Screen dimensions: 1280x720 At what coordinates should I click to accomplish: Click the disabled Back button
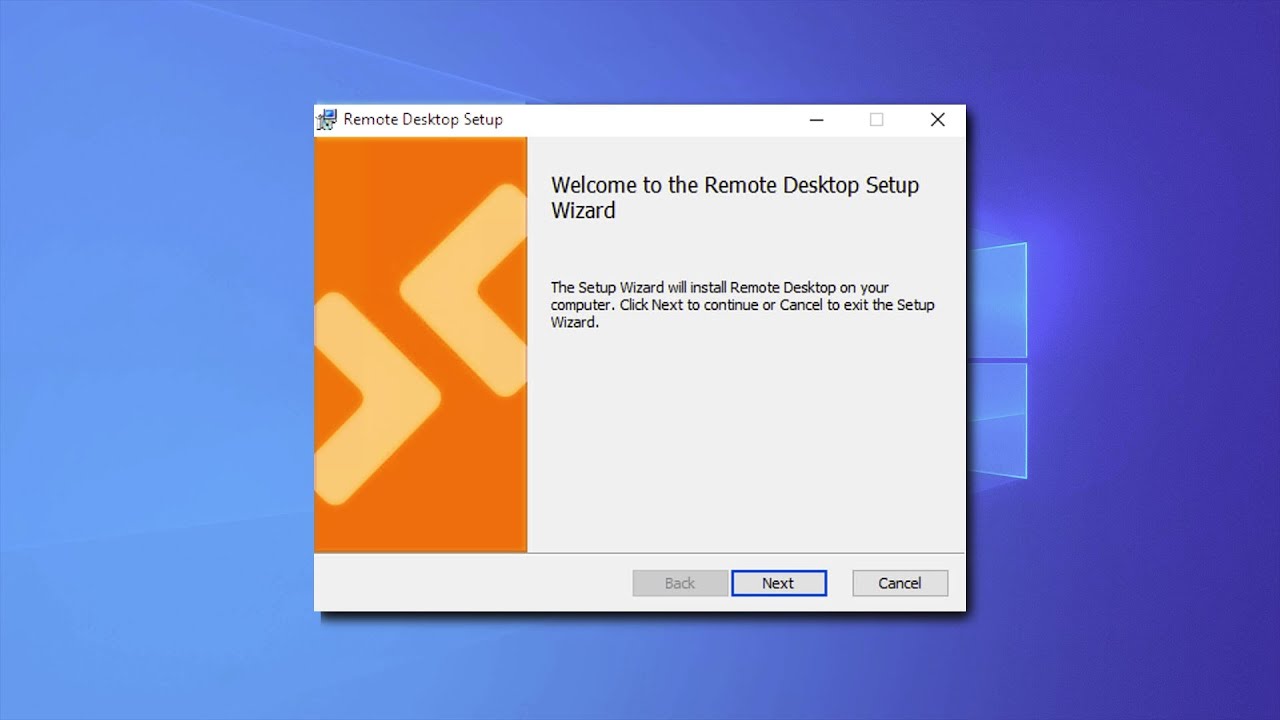(680, 583)
